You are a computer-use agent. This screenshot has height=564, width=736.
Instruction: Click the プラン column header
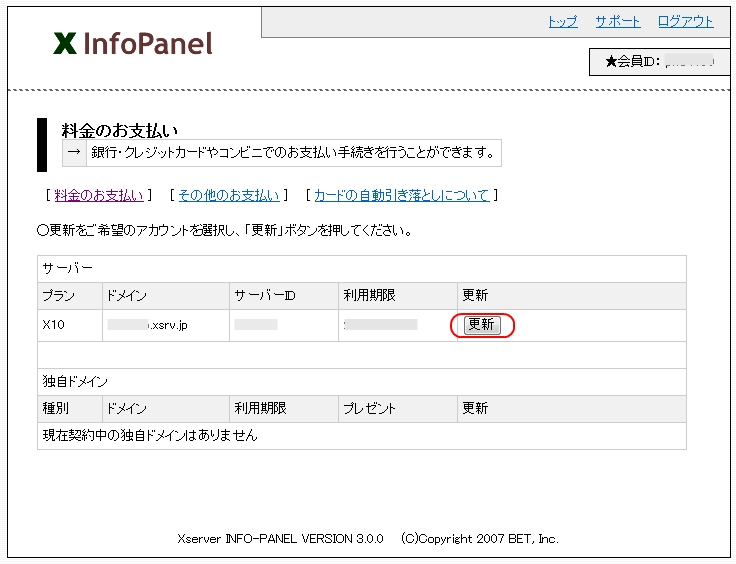(58, 296)
